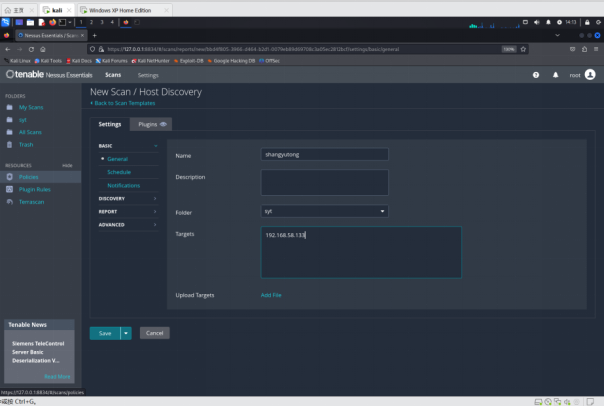
Task: Switch to workspace 4
Action: [x=112, y=22]
